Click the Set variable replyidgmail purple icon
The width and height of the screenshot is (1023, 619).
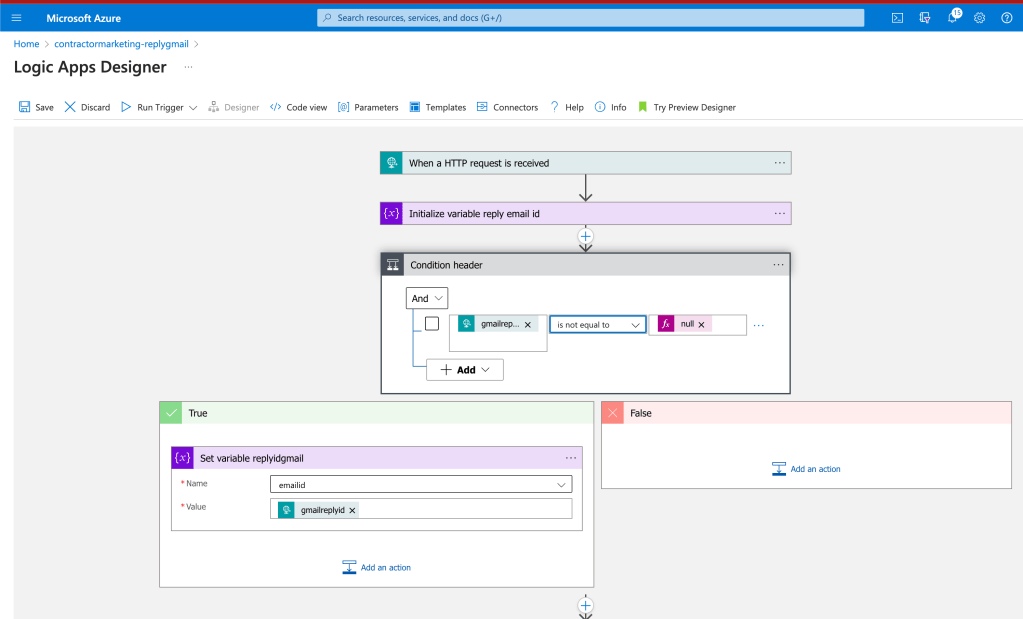(x=183, y=458)
